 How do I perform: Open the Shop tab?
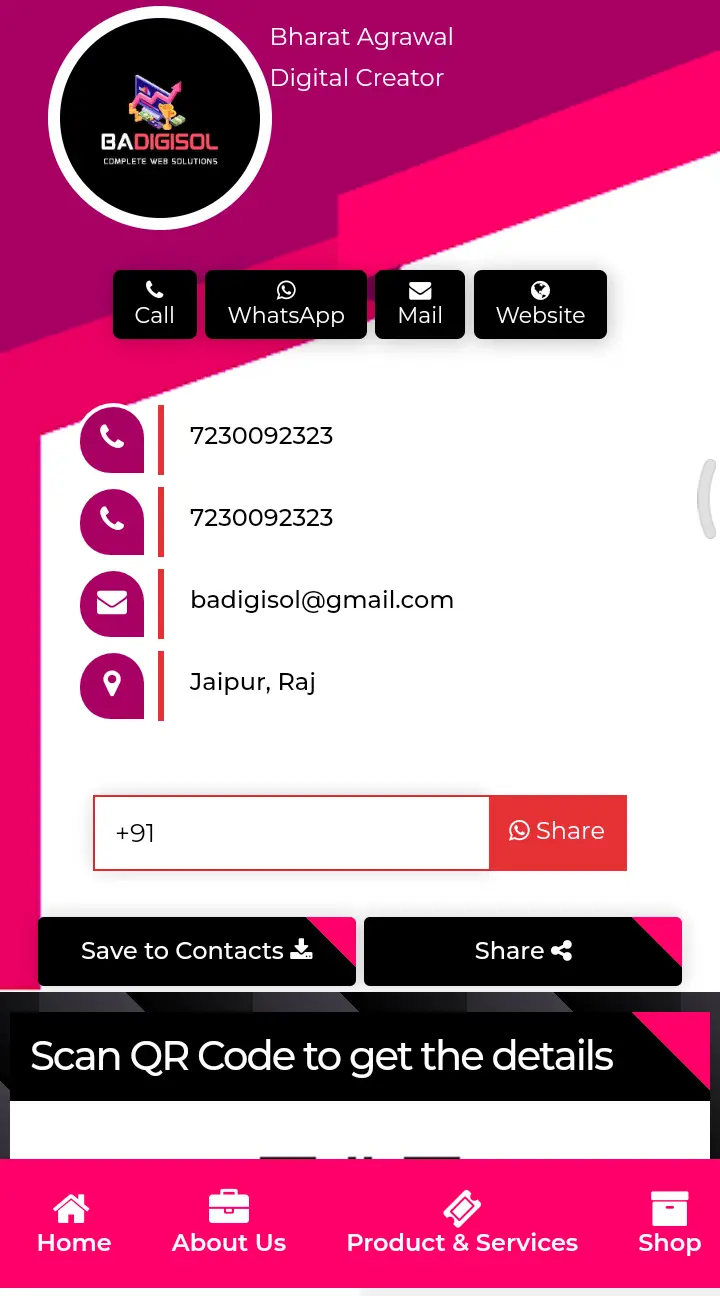670,1223
